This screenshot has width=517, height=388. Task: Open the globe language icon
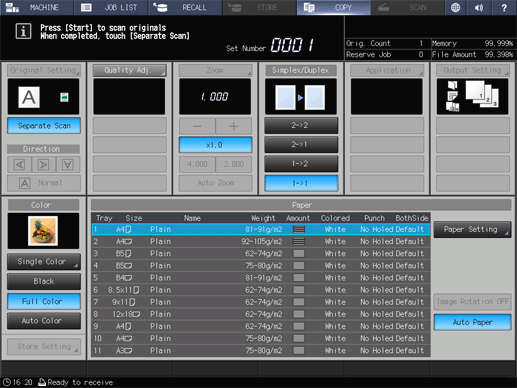[x=455, y=7]
